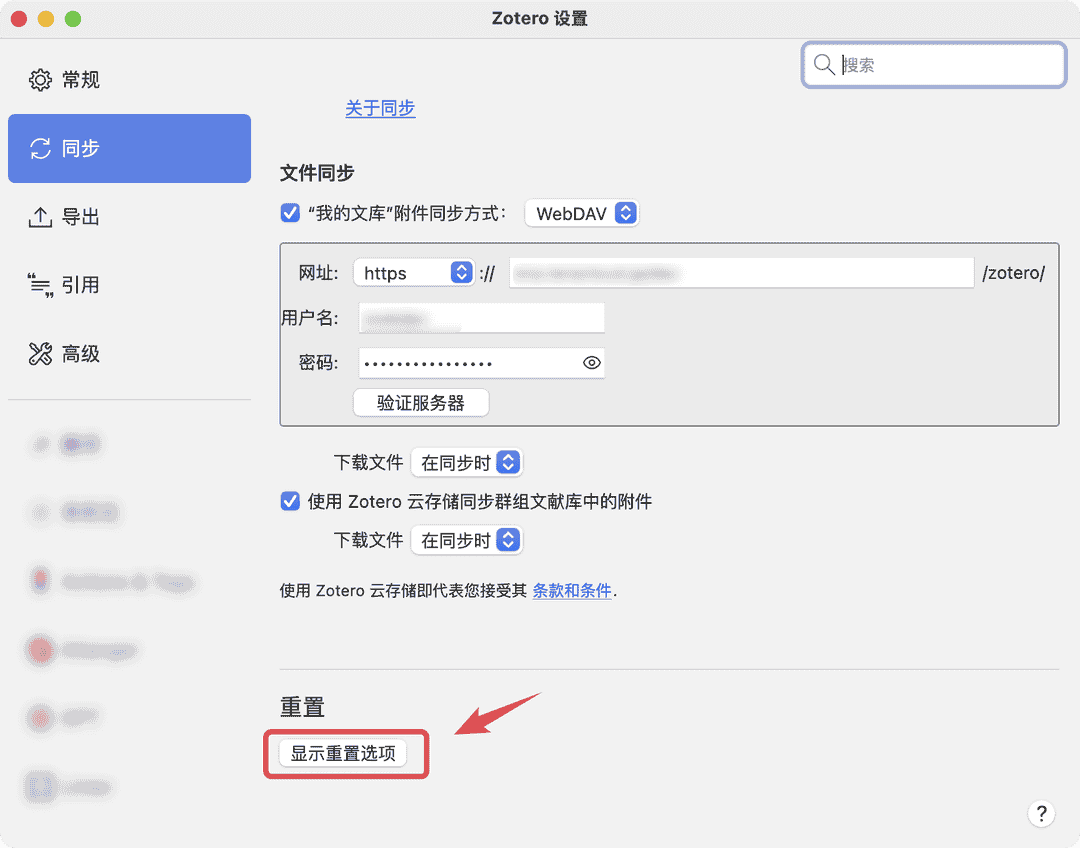Open the 关于同步 link
The image size is (1080, 848).
tap(380, 108)
